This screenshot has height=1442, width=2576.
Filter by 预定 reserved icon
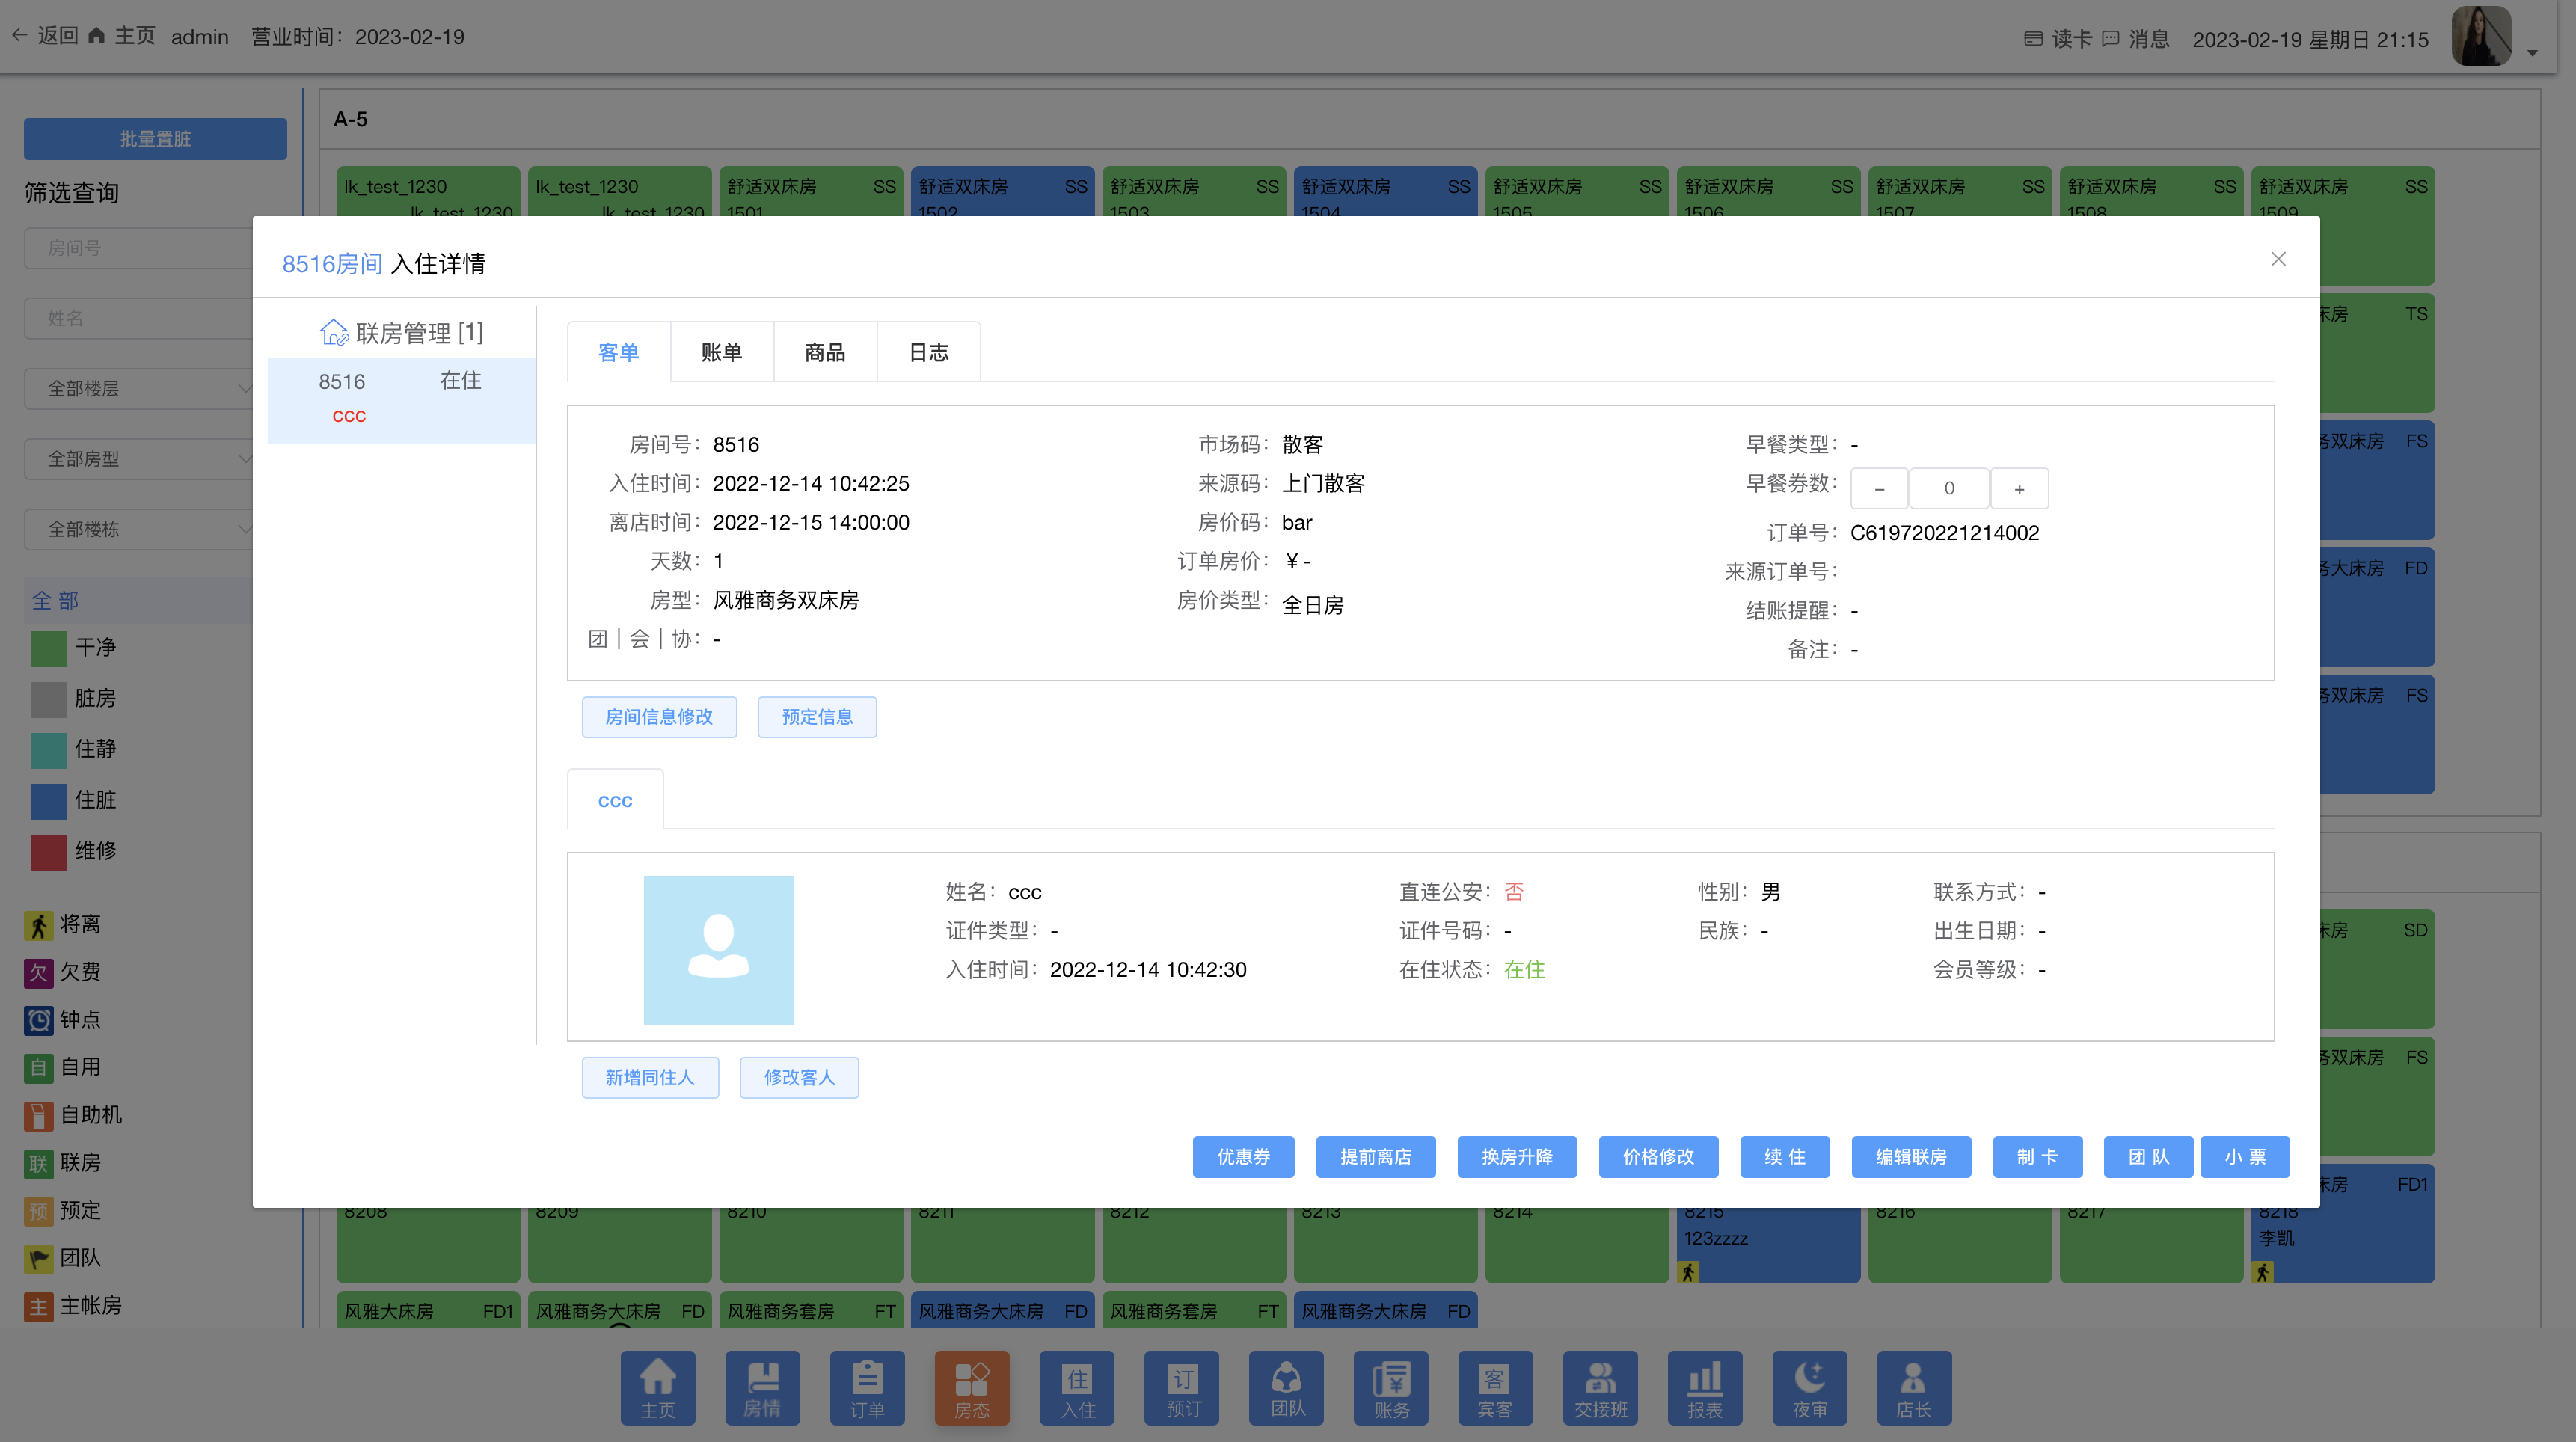coord(38,1211)
